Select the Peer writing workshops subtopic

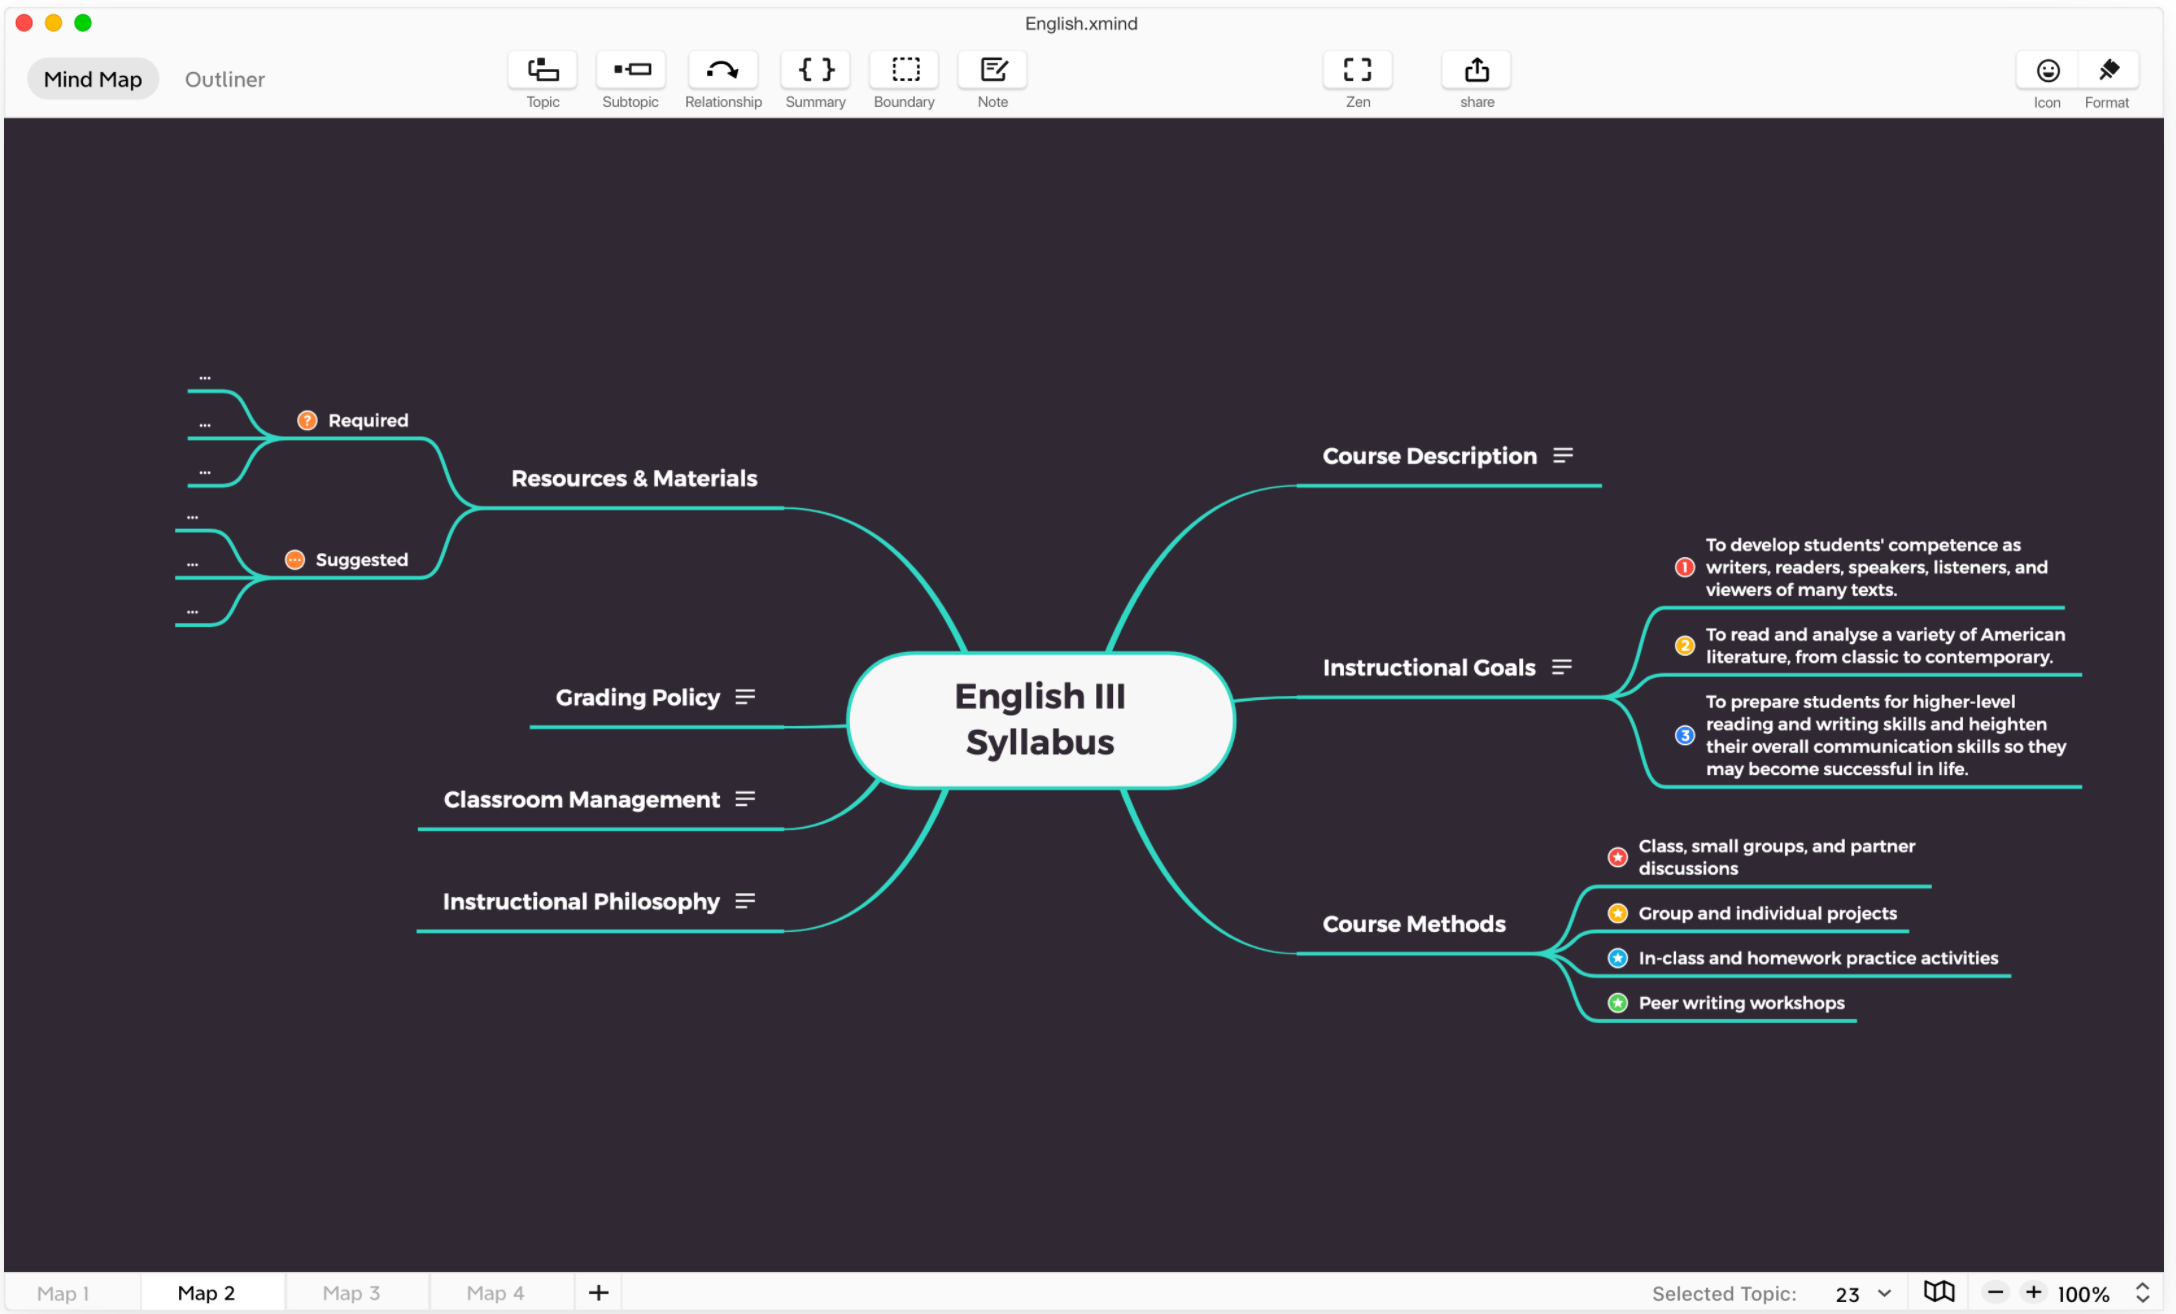point(1742,1003)
